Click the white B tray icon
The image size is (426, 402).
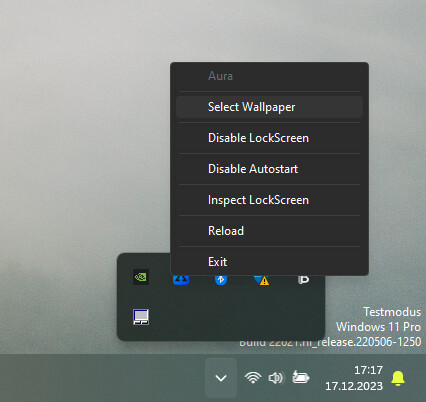point(303,280)
